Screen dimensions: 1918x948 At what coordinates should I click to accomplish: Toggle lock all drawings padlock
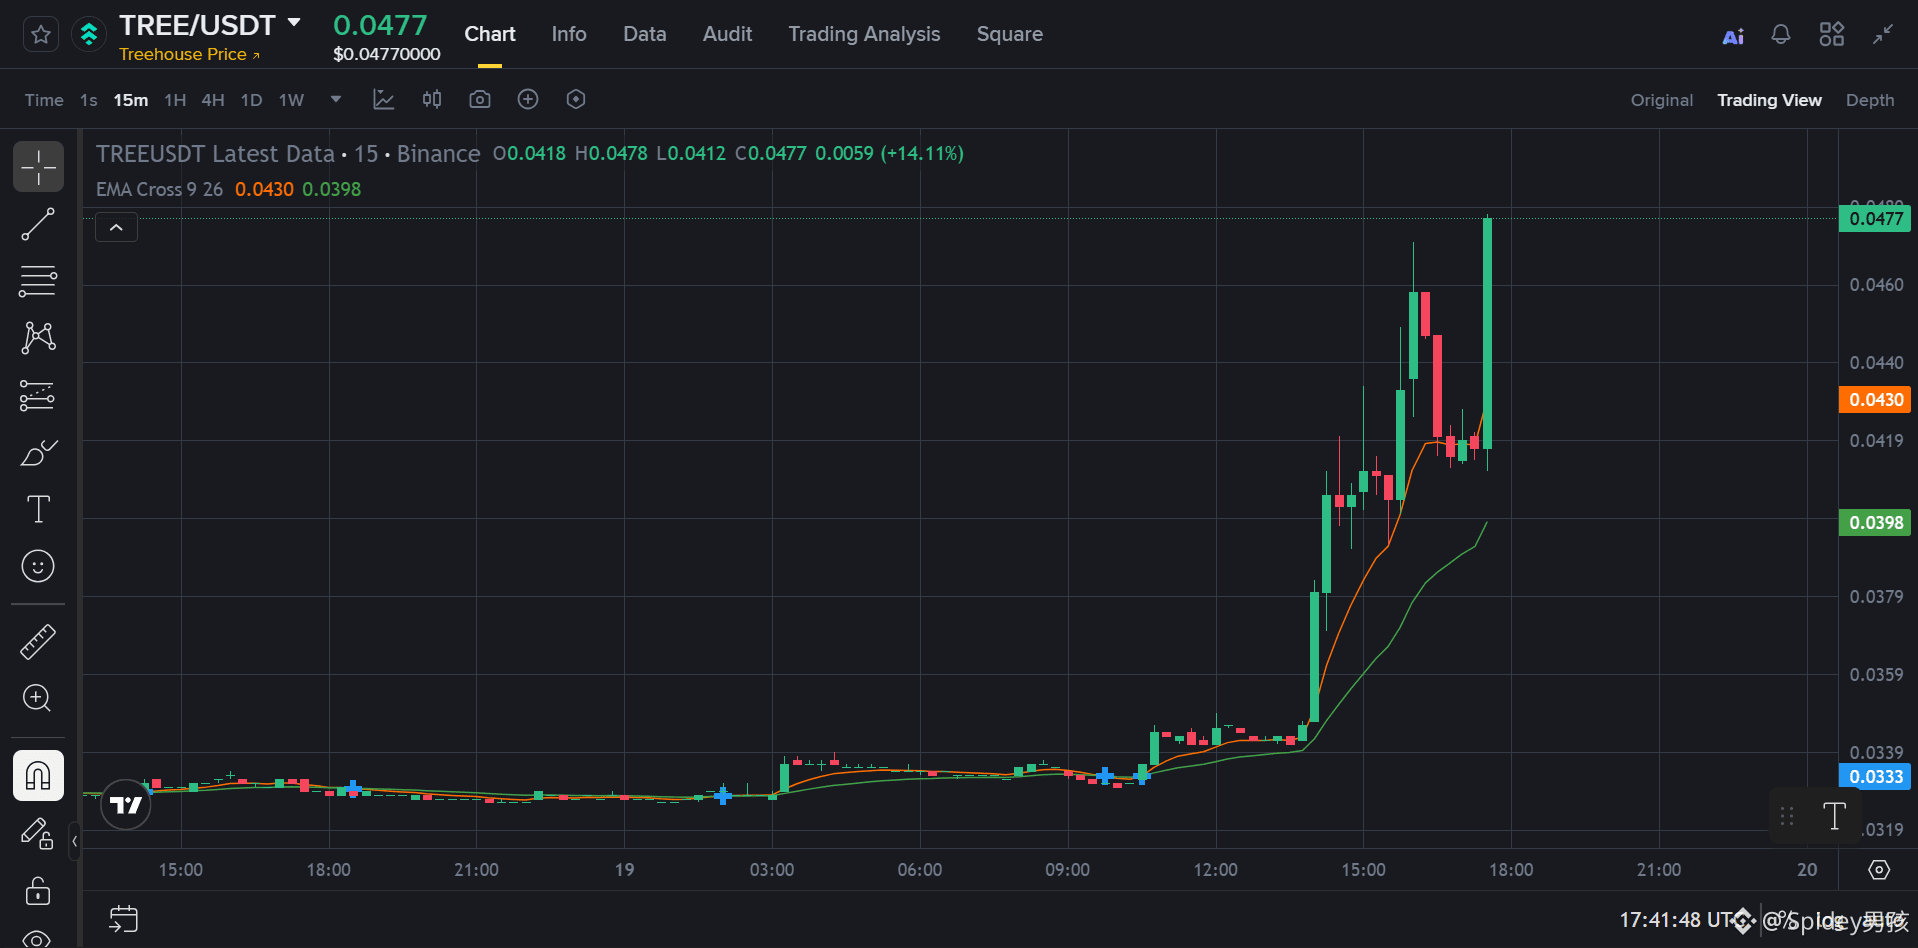coord(38,890)
